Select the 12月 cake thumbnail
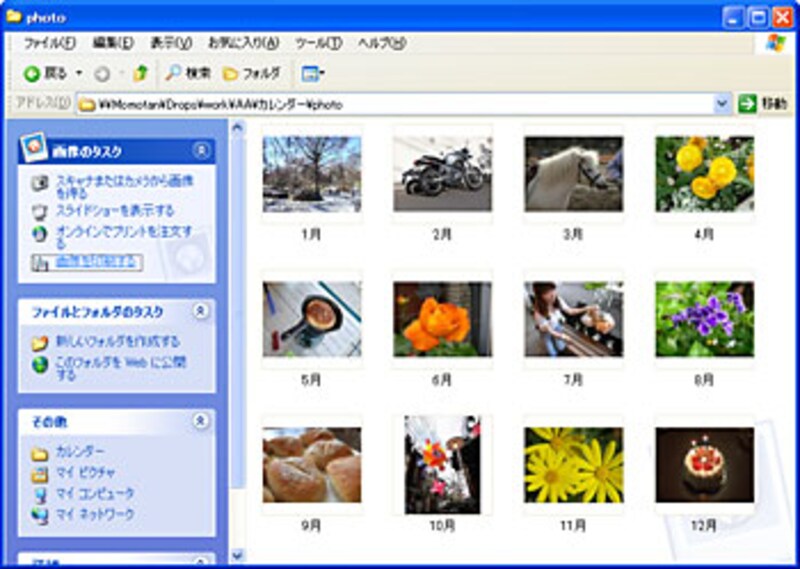800x569 pixels. click(x=704, y=465)
